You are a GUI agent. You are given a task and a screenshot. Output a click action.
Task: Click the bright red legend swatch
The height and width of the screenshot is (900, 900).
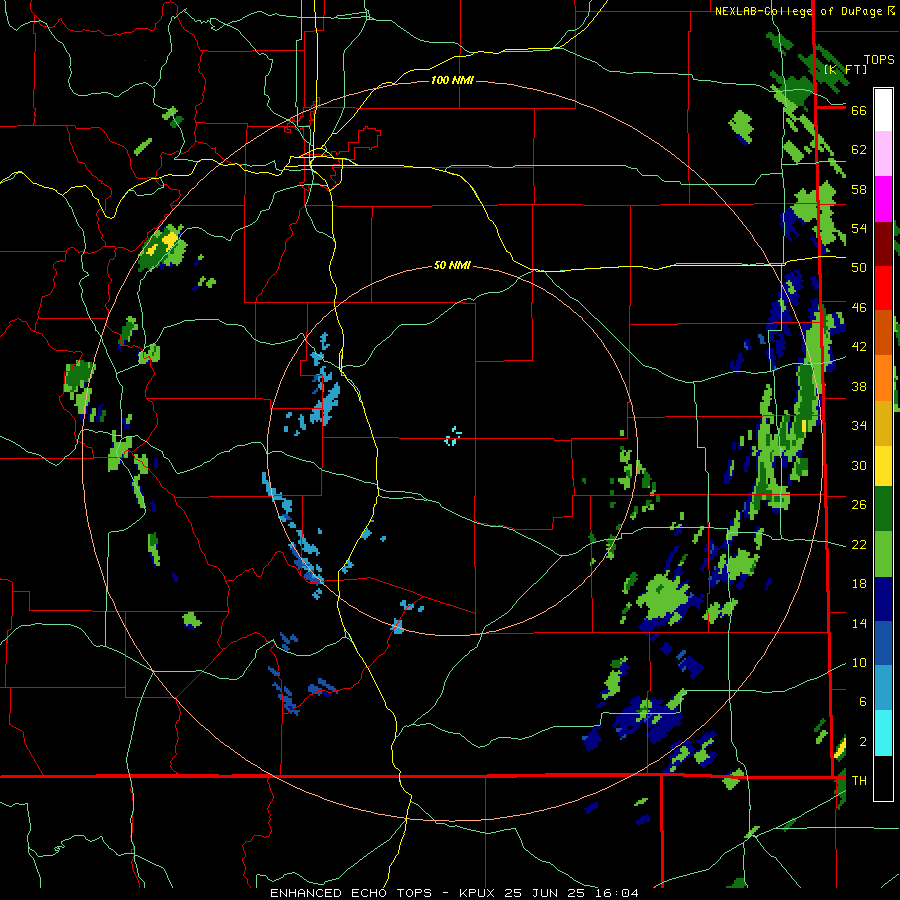tap(883, 288)
